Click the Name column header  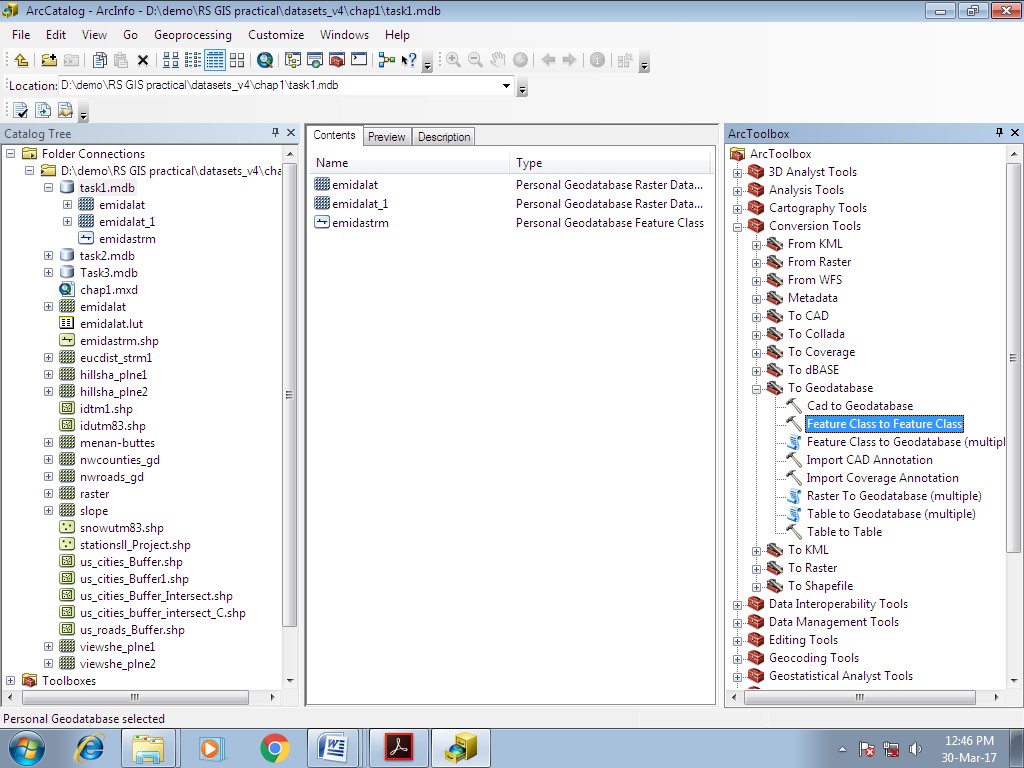click(408, 163)
